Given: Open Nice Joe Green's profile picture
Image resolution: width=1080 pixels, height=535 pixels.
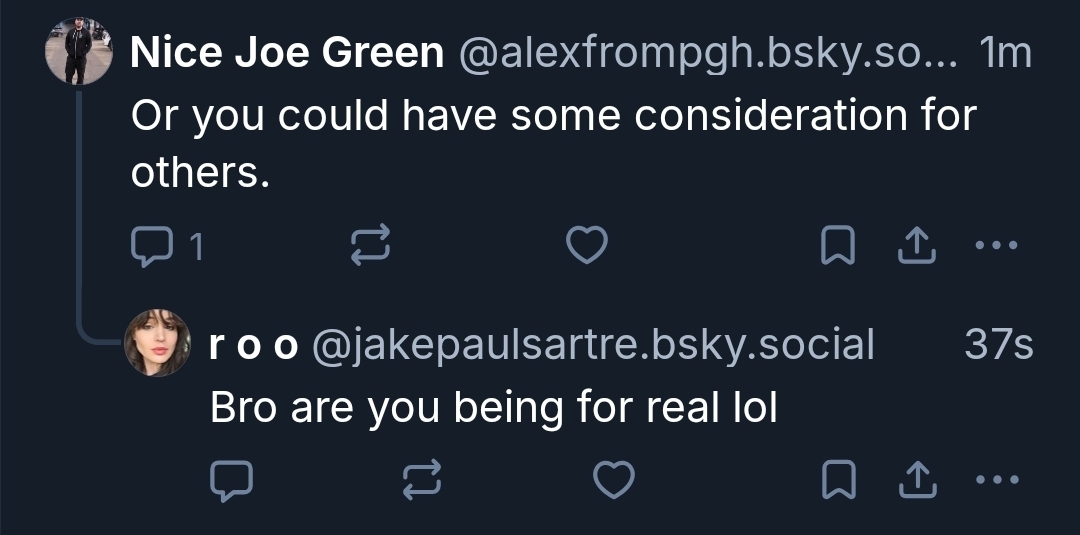Looking at the screenshot, I should (79, 51).
